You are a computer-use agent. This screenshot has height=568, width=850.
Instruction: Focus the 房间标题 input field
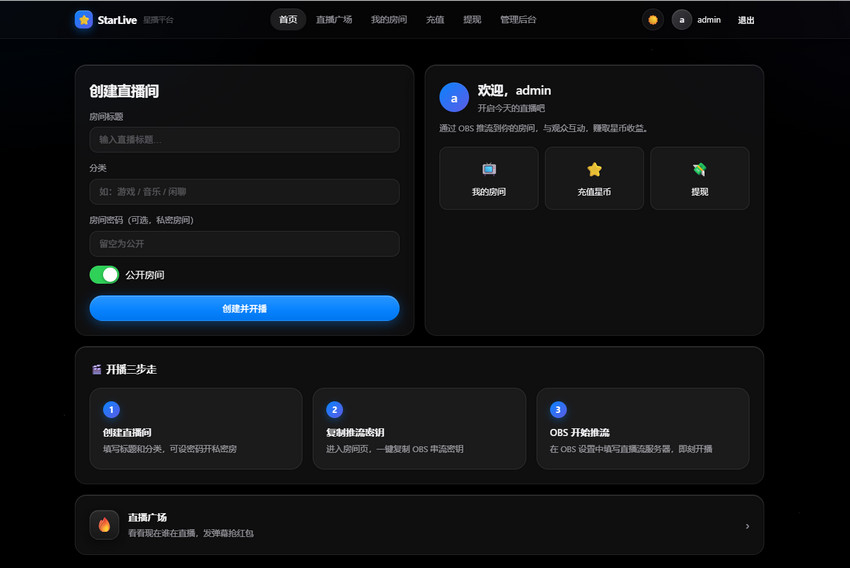(244, 140)
